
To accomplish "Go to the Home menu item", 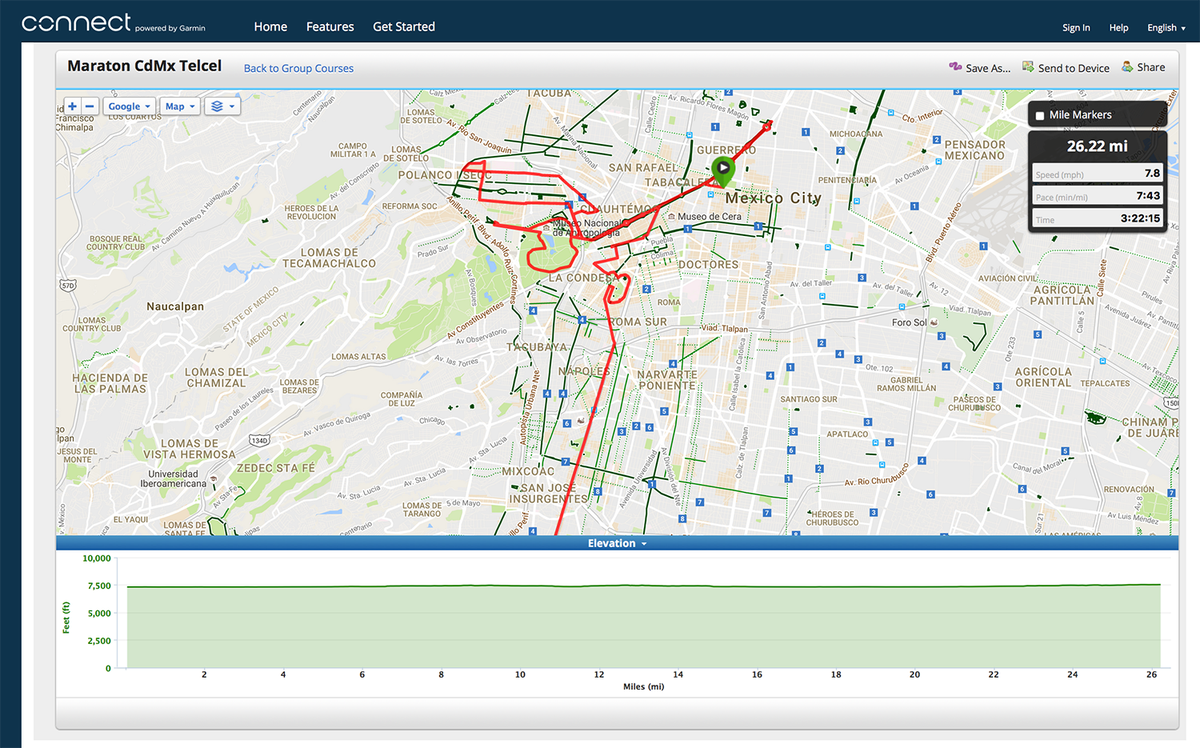I will 270,27.
